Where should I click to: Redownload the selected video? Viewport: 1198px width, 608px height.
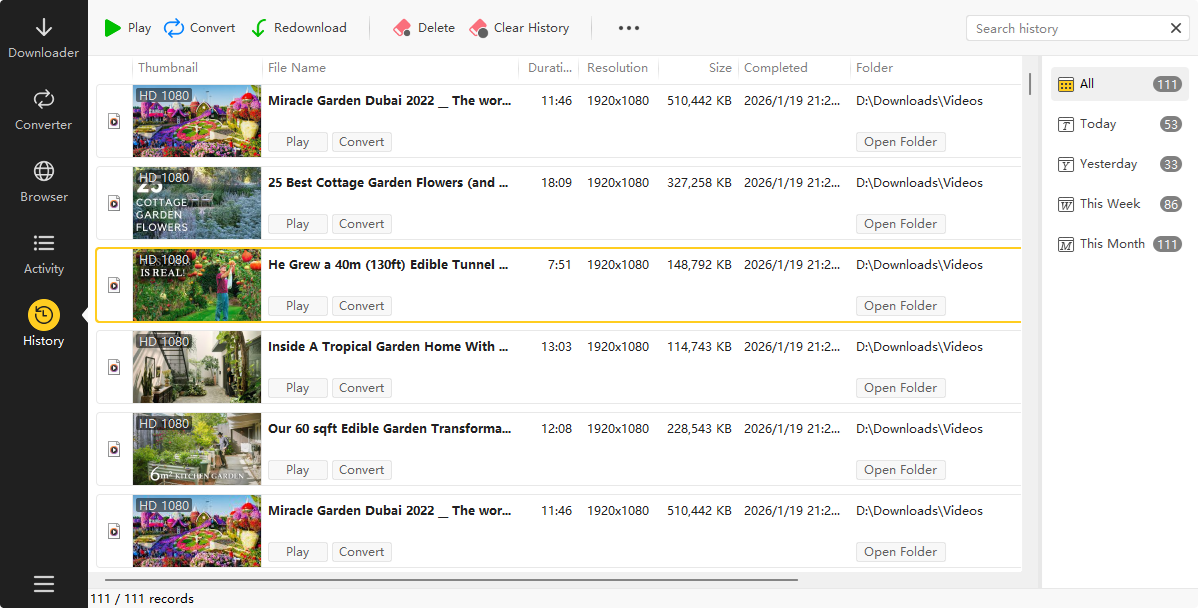click(x=298, y=28)
